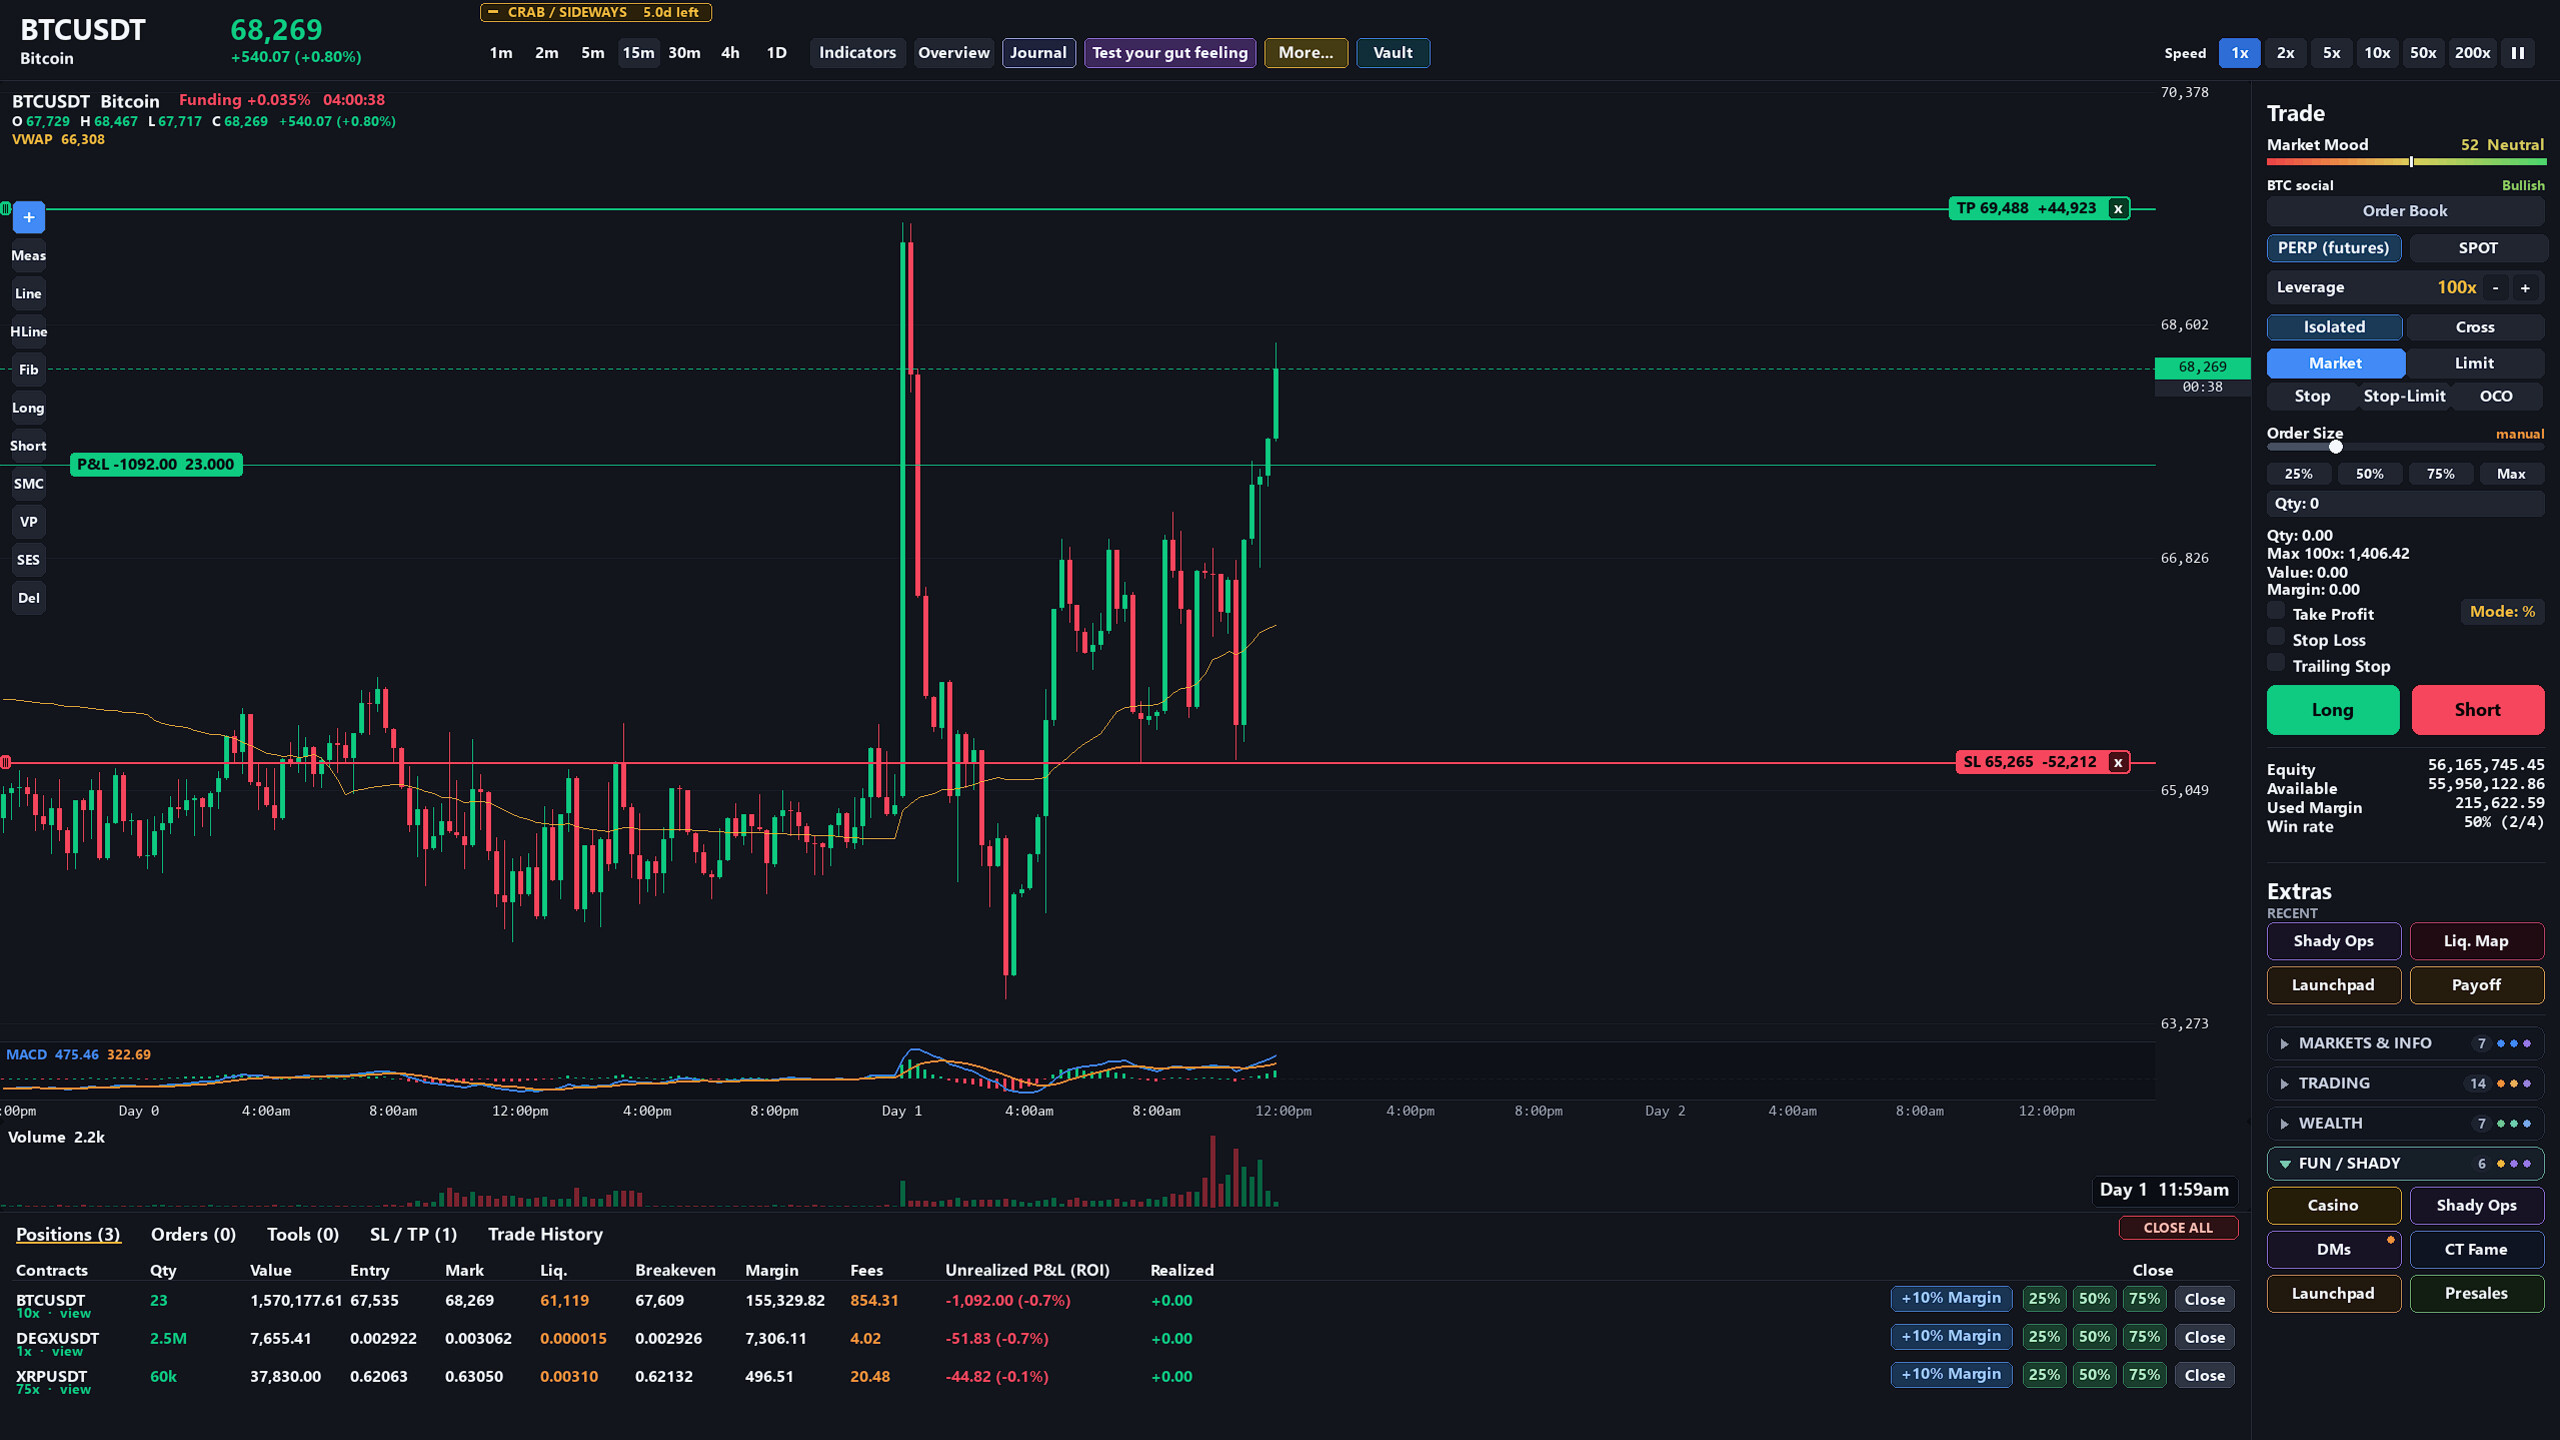Set playback speed to 10x

point(2377,53)
